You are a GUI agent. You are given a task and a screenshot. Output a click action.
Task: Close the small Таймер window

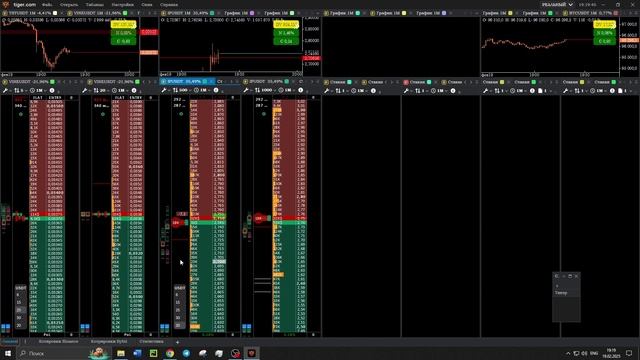576,276
